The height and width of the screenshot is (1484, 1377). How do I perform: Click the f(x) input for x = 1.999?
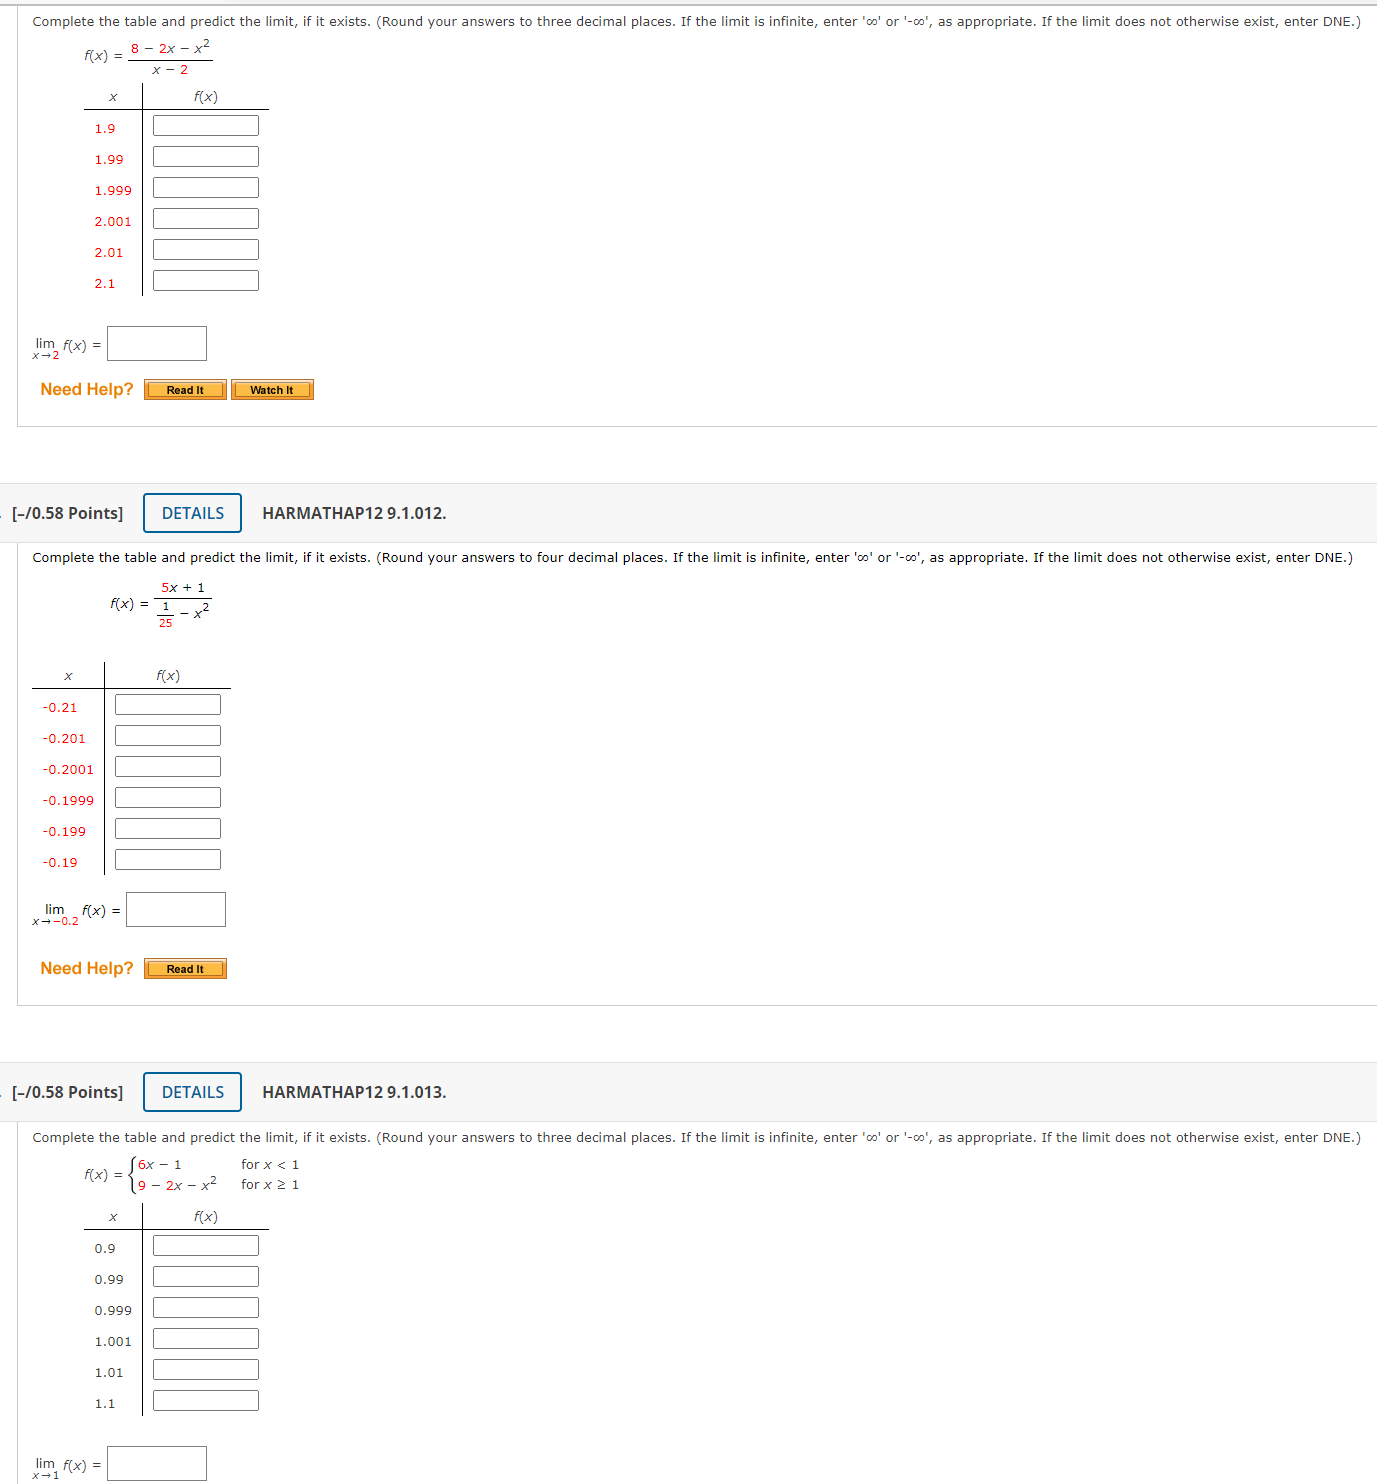[x=206, y=187]
